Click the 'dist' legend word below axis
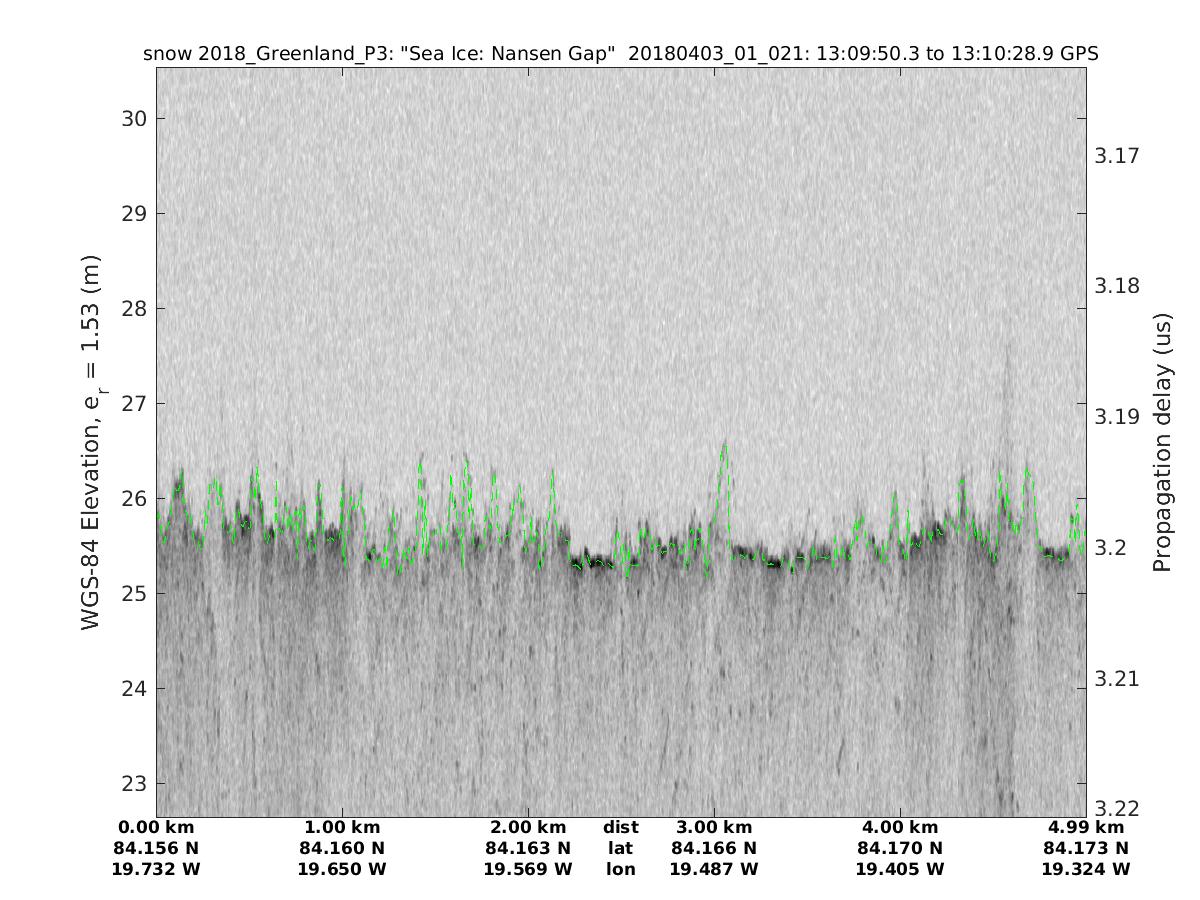The image size is (1200, 900). [621, 828]
